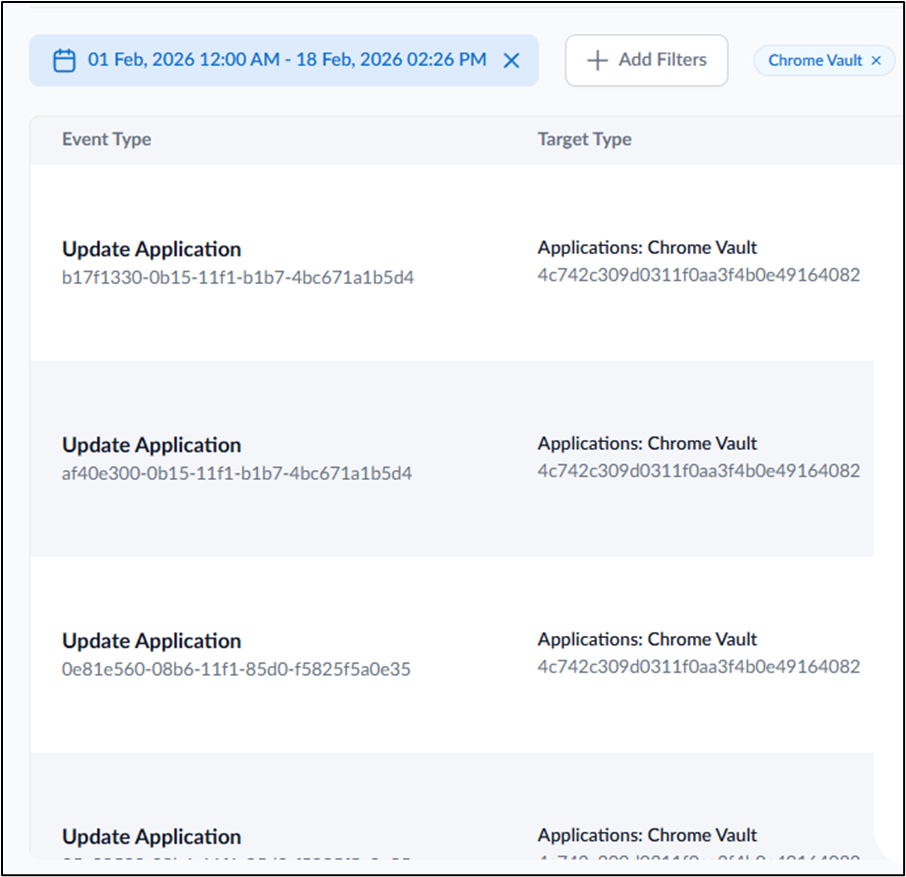Screen dimensions: 906x877
Task: Open the calendar icon in date filter
Action: (64, 61)
